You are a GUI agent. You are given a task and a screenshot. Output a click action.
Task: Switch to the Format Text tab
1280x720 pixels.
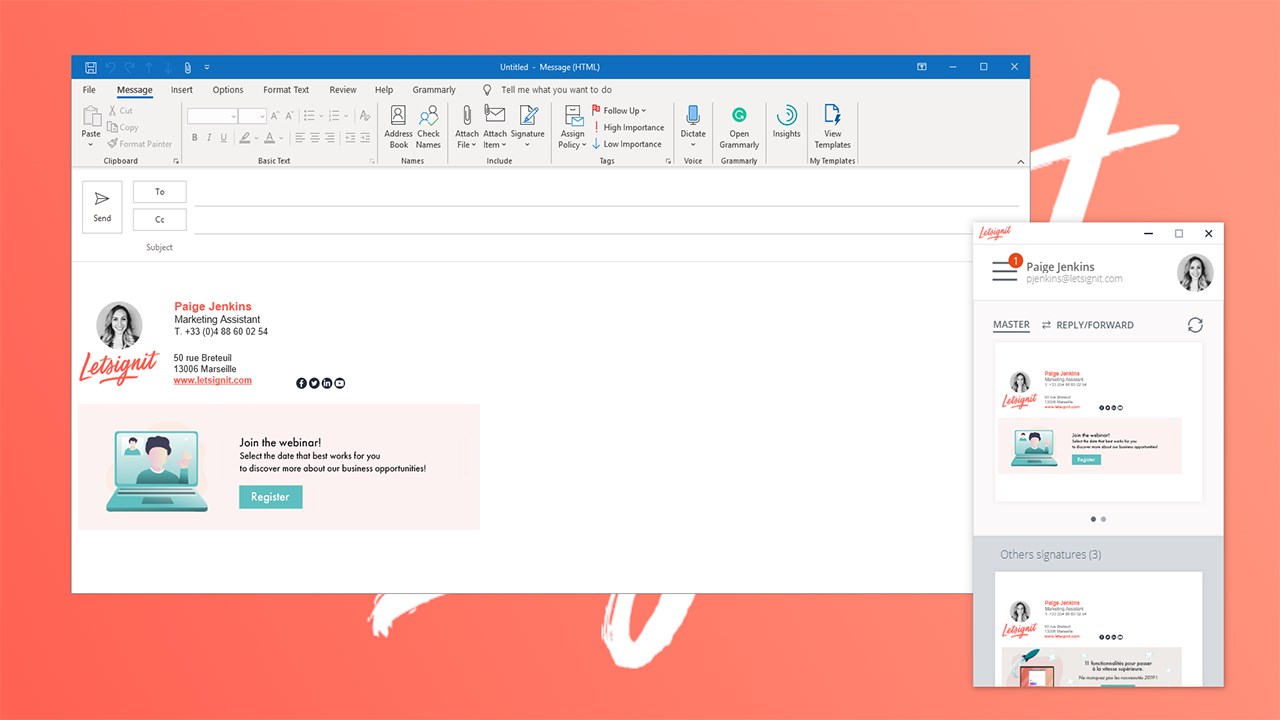tap(286, 90)
